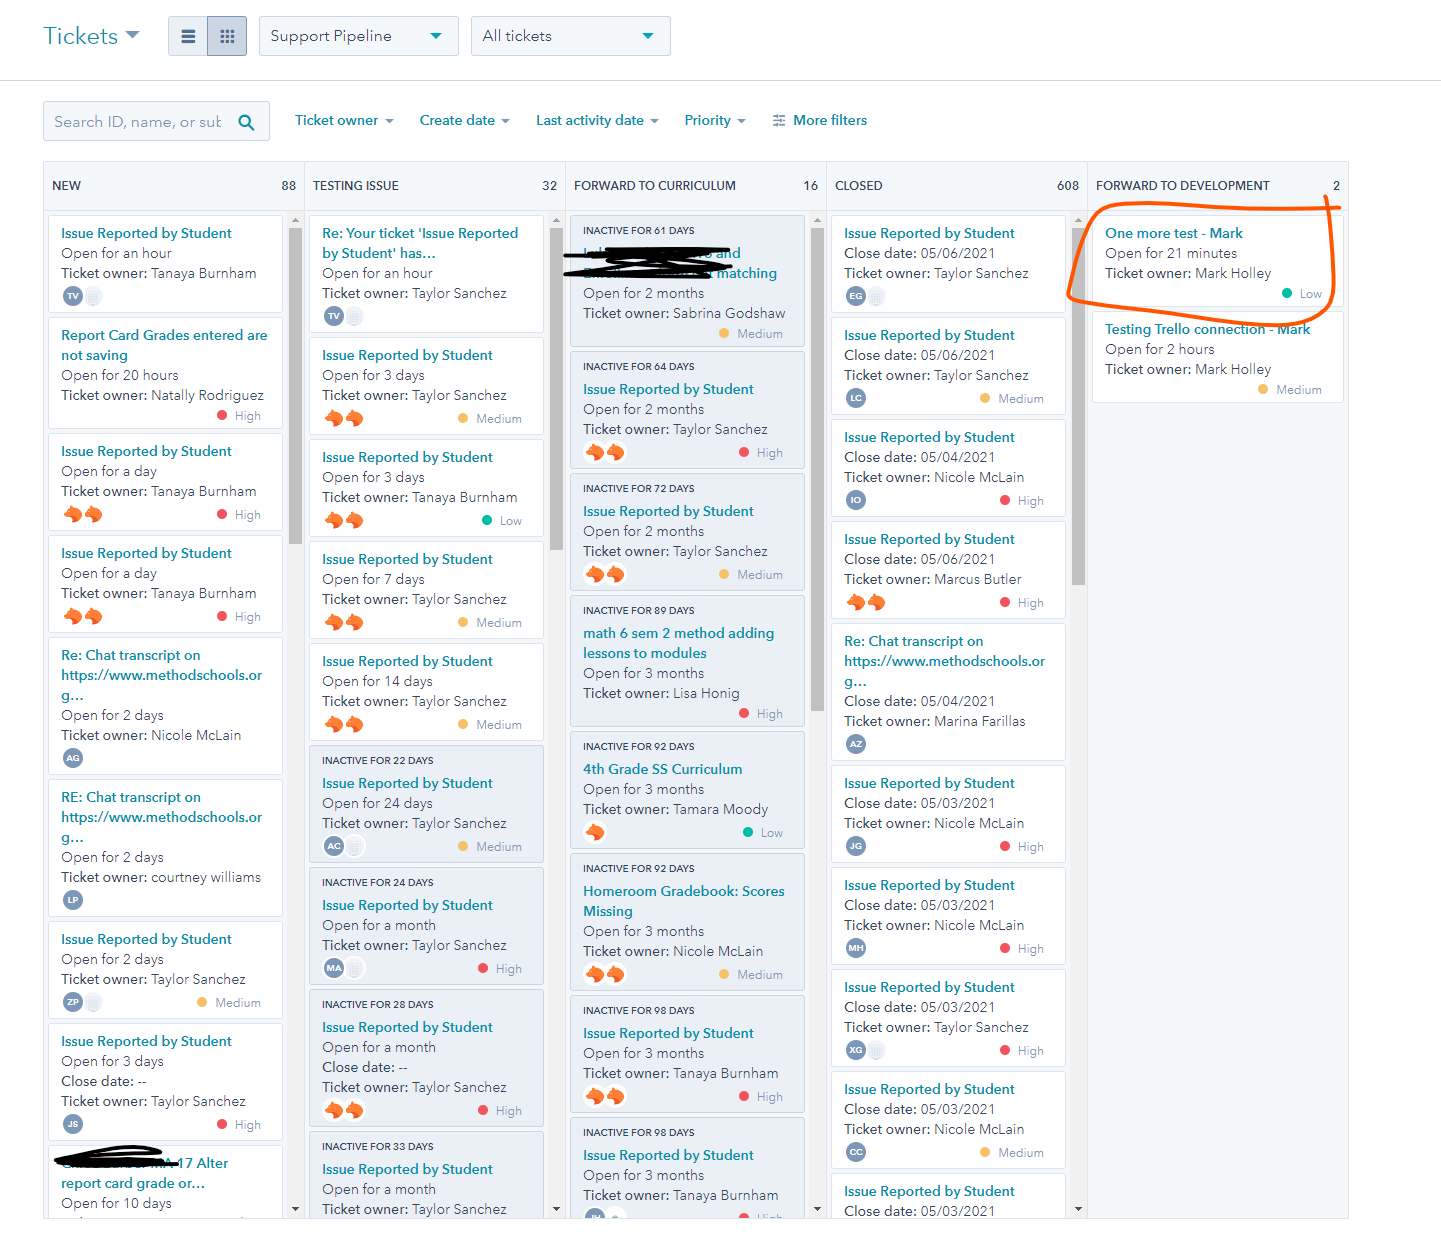
Task: Open the All tickets dropdown
Action: [570, 36]
